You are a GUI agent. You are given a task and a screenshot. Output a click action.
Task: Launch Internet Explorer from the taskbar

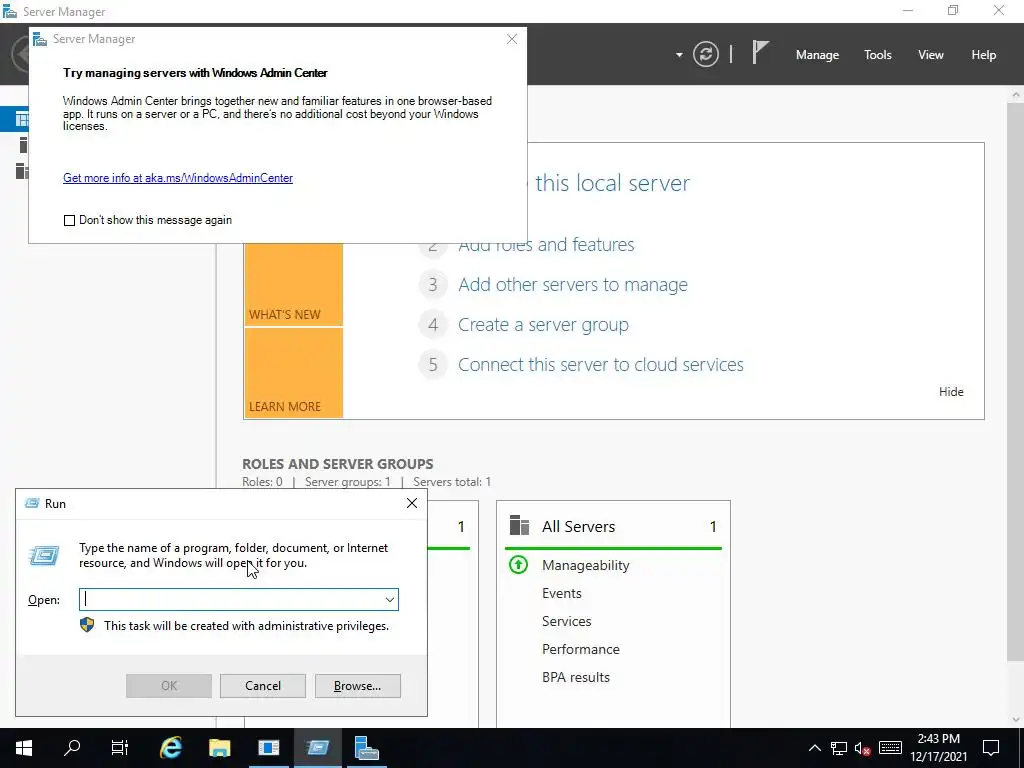click(x=170, y=748)
